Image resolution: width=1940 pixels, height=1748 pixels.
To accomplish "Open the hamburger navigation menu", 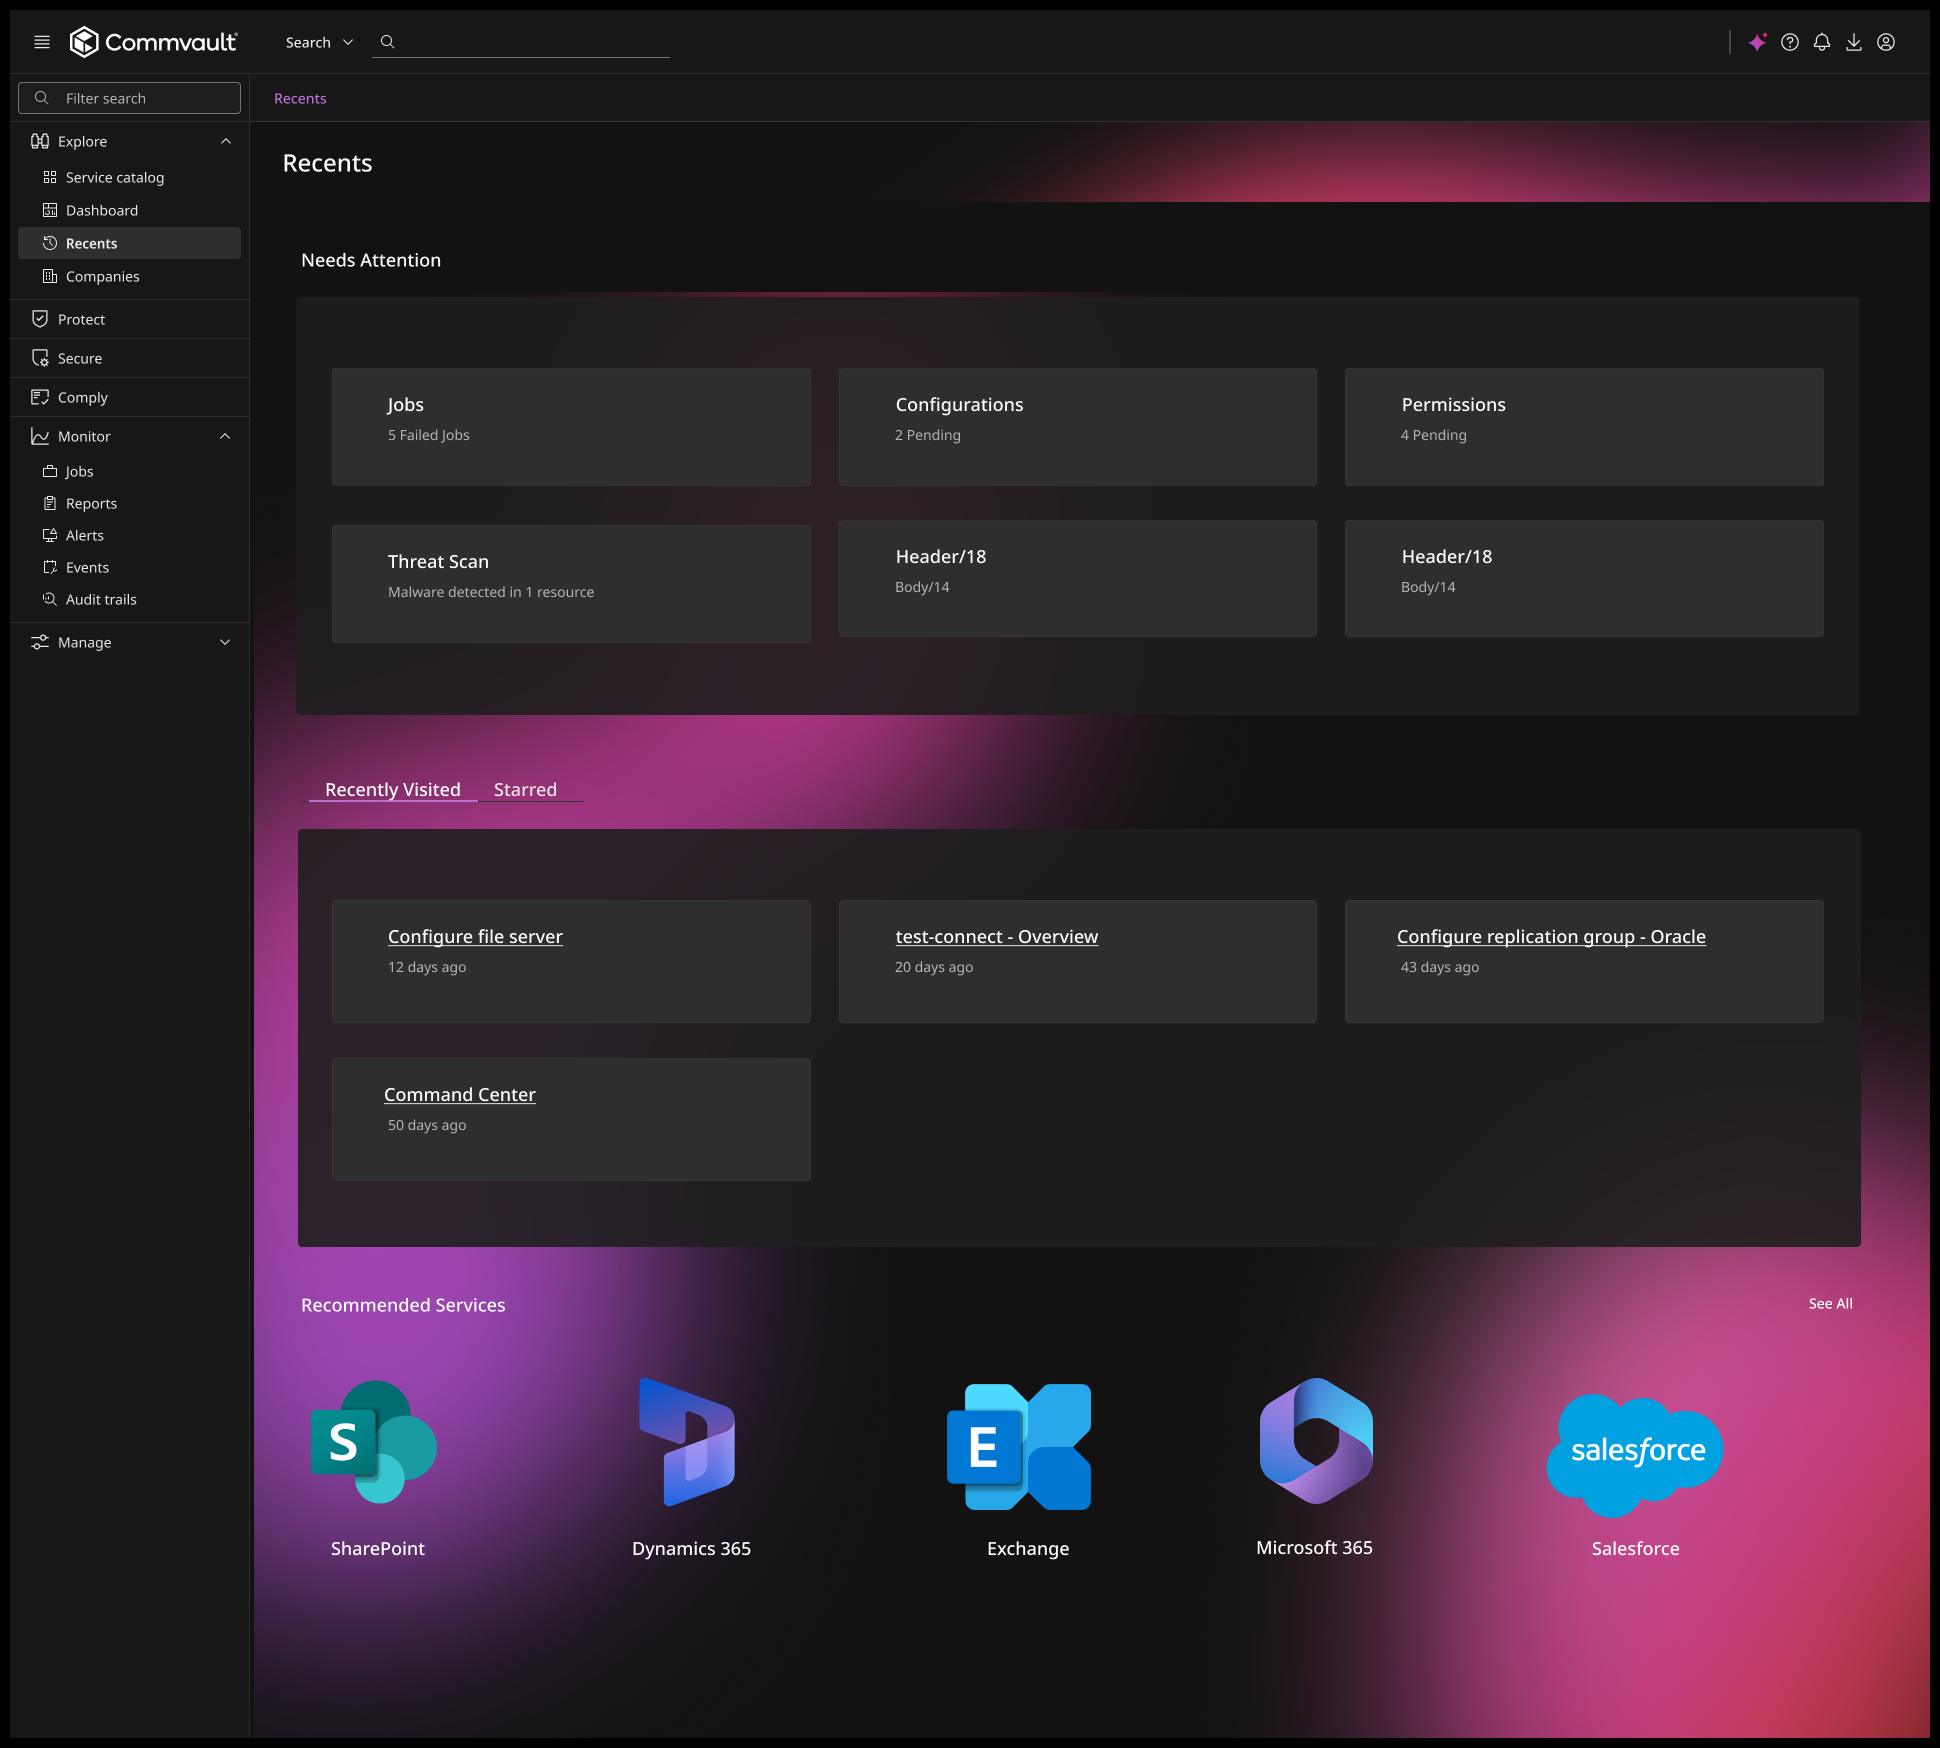I will pyautogui.click(x=42, y=42).
